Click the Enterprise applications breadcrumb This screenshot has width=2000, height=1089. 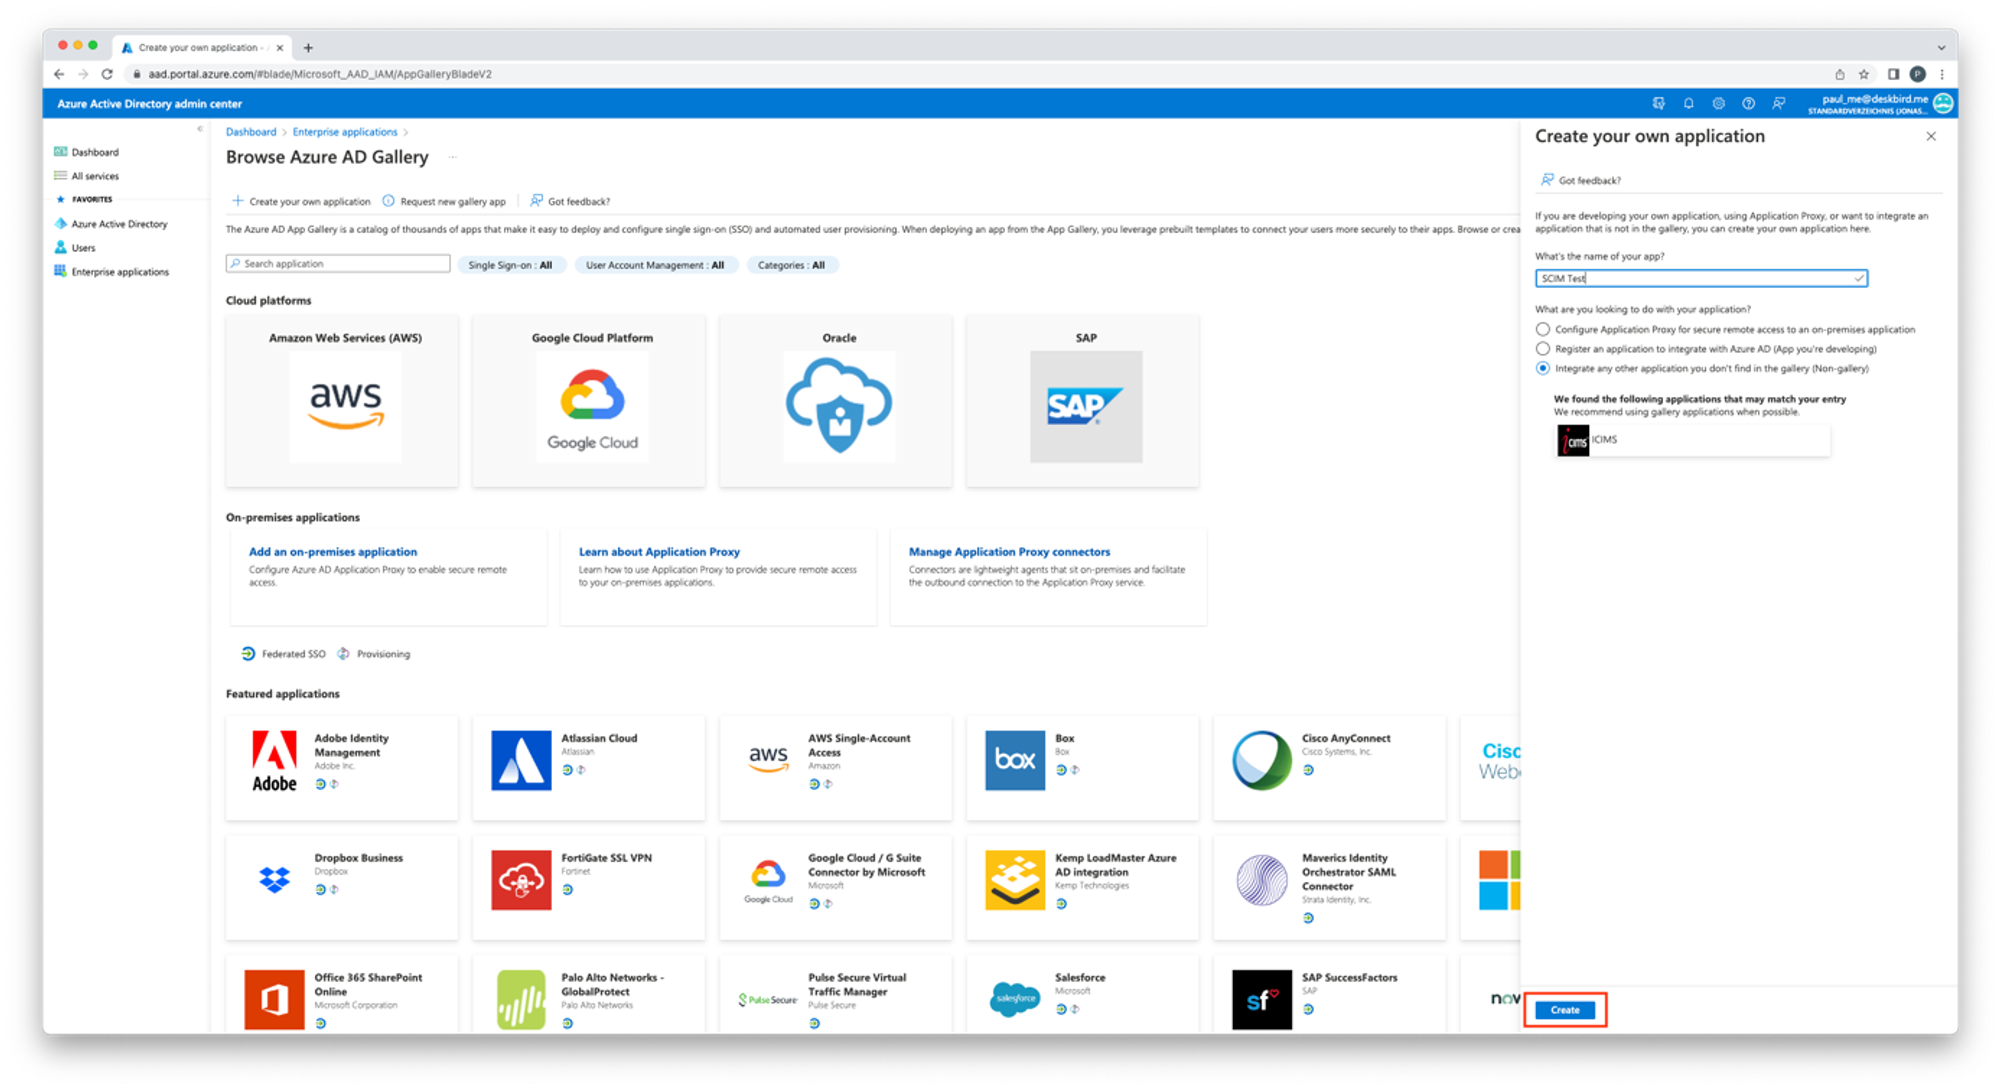click(345, 132)
